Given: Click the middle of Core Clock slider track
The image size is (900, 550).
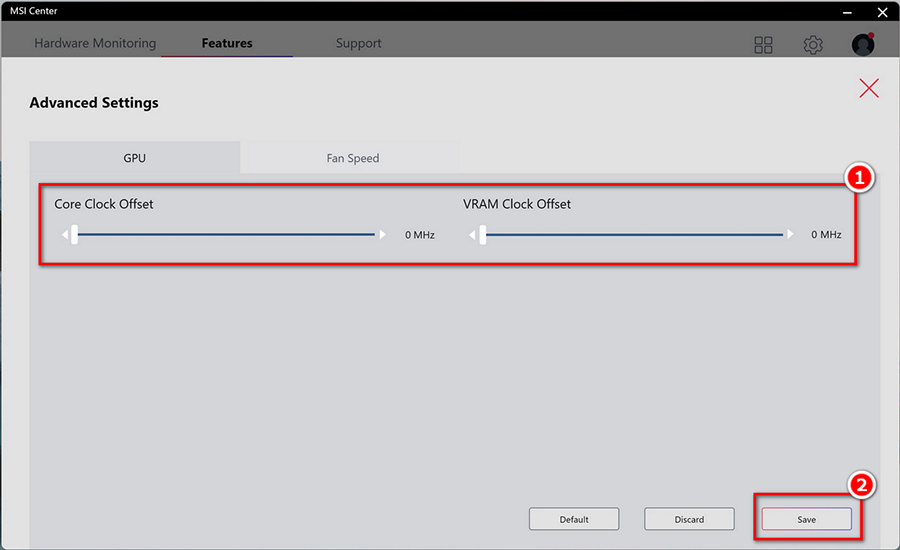Looking at the screenshot, I should point(224,234).
